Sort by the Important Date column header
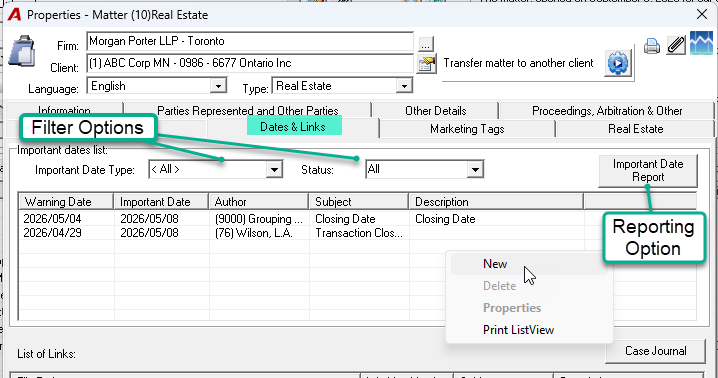 tap(161, 202)
